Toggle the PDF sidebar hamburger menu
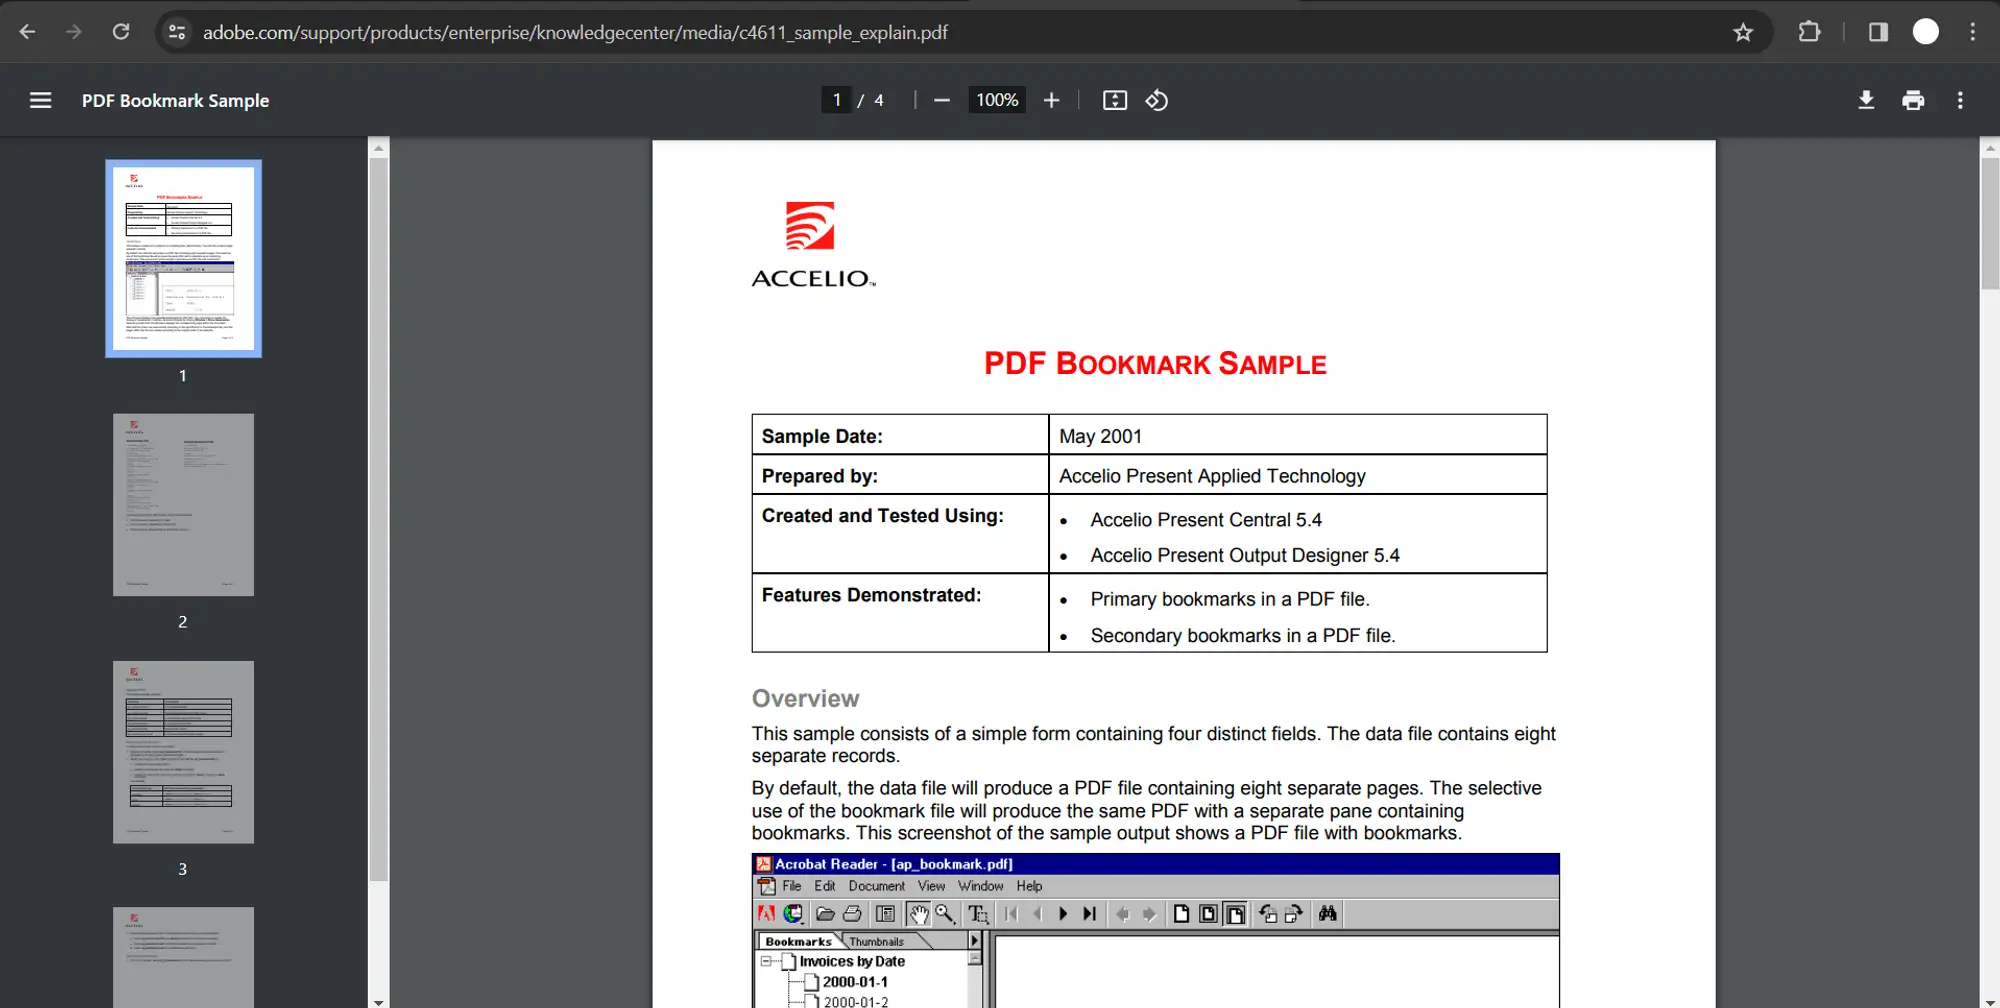This screenshot has height=1008, width=2000. pyautogui.click(x=40, y=100)
